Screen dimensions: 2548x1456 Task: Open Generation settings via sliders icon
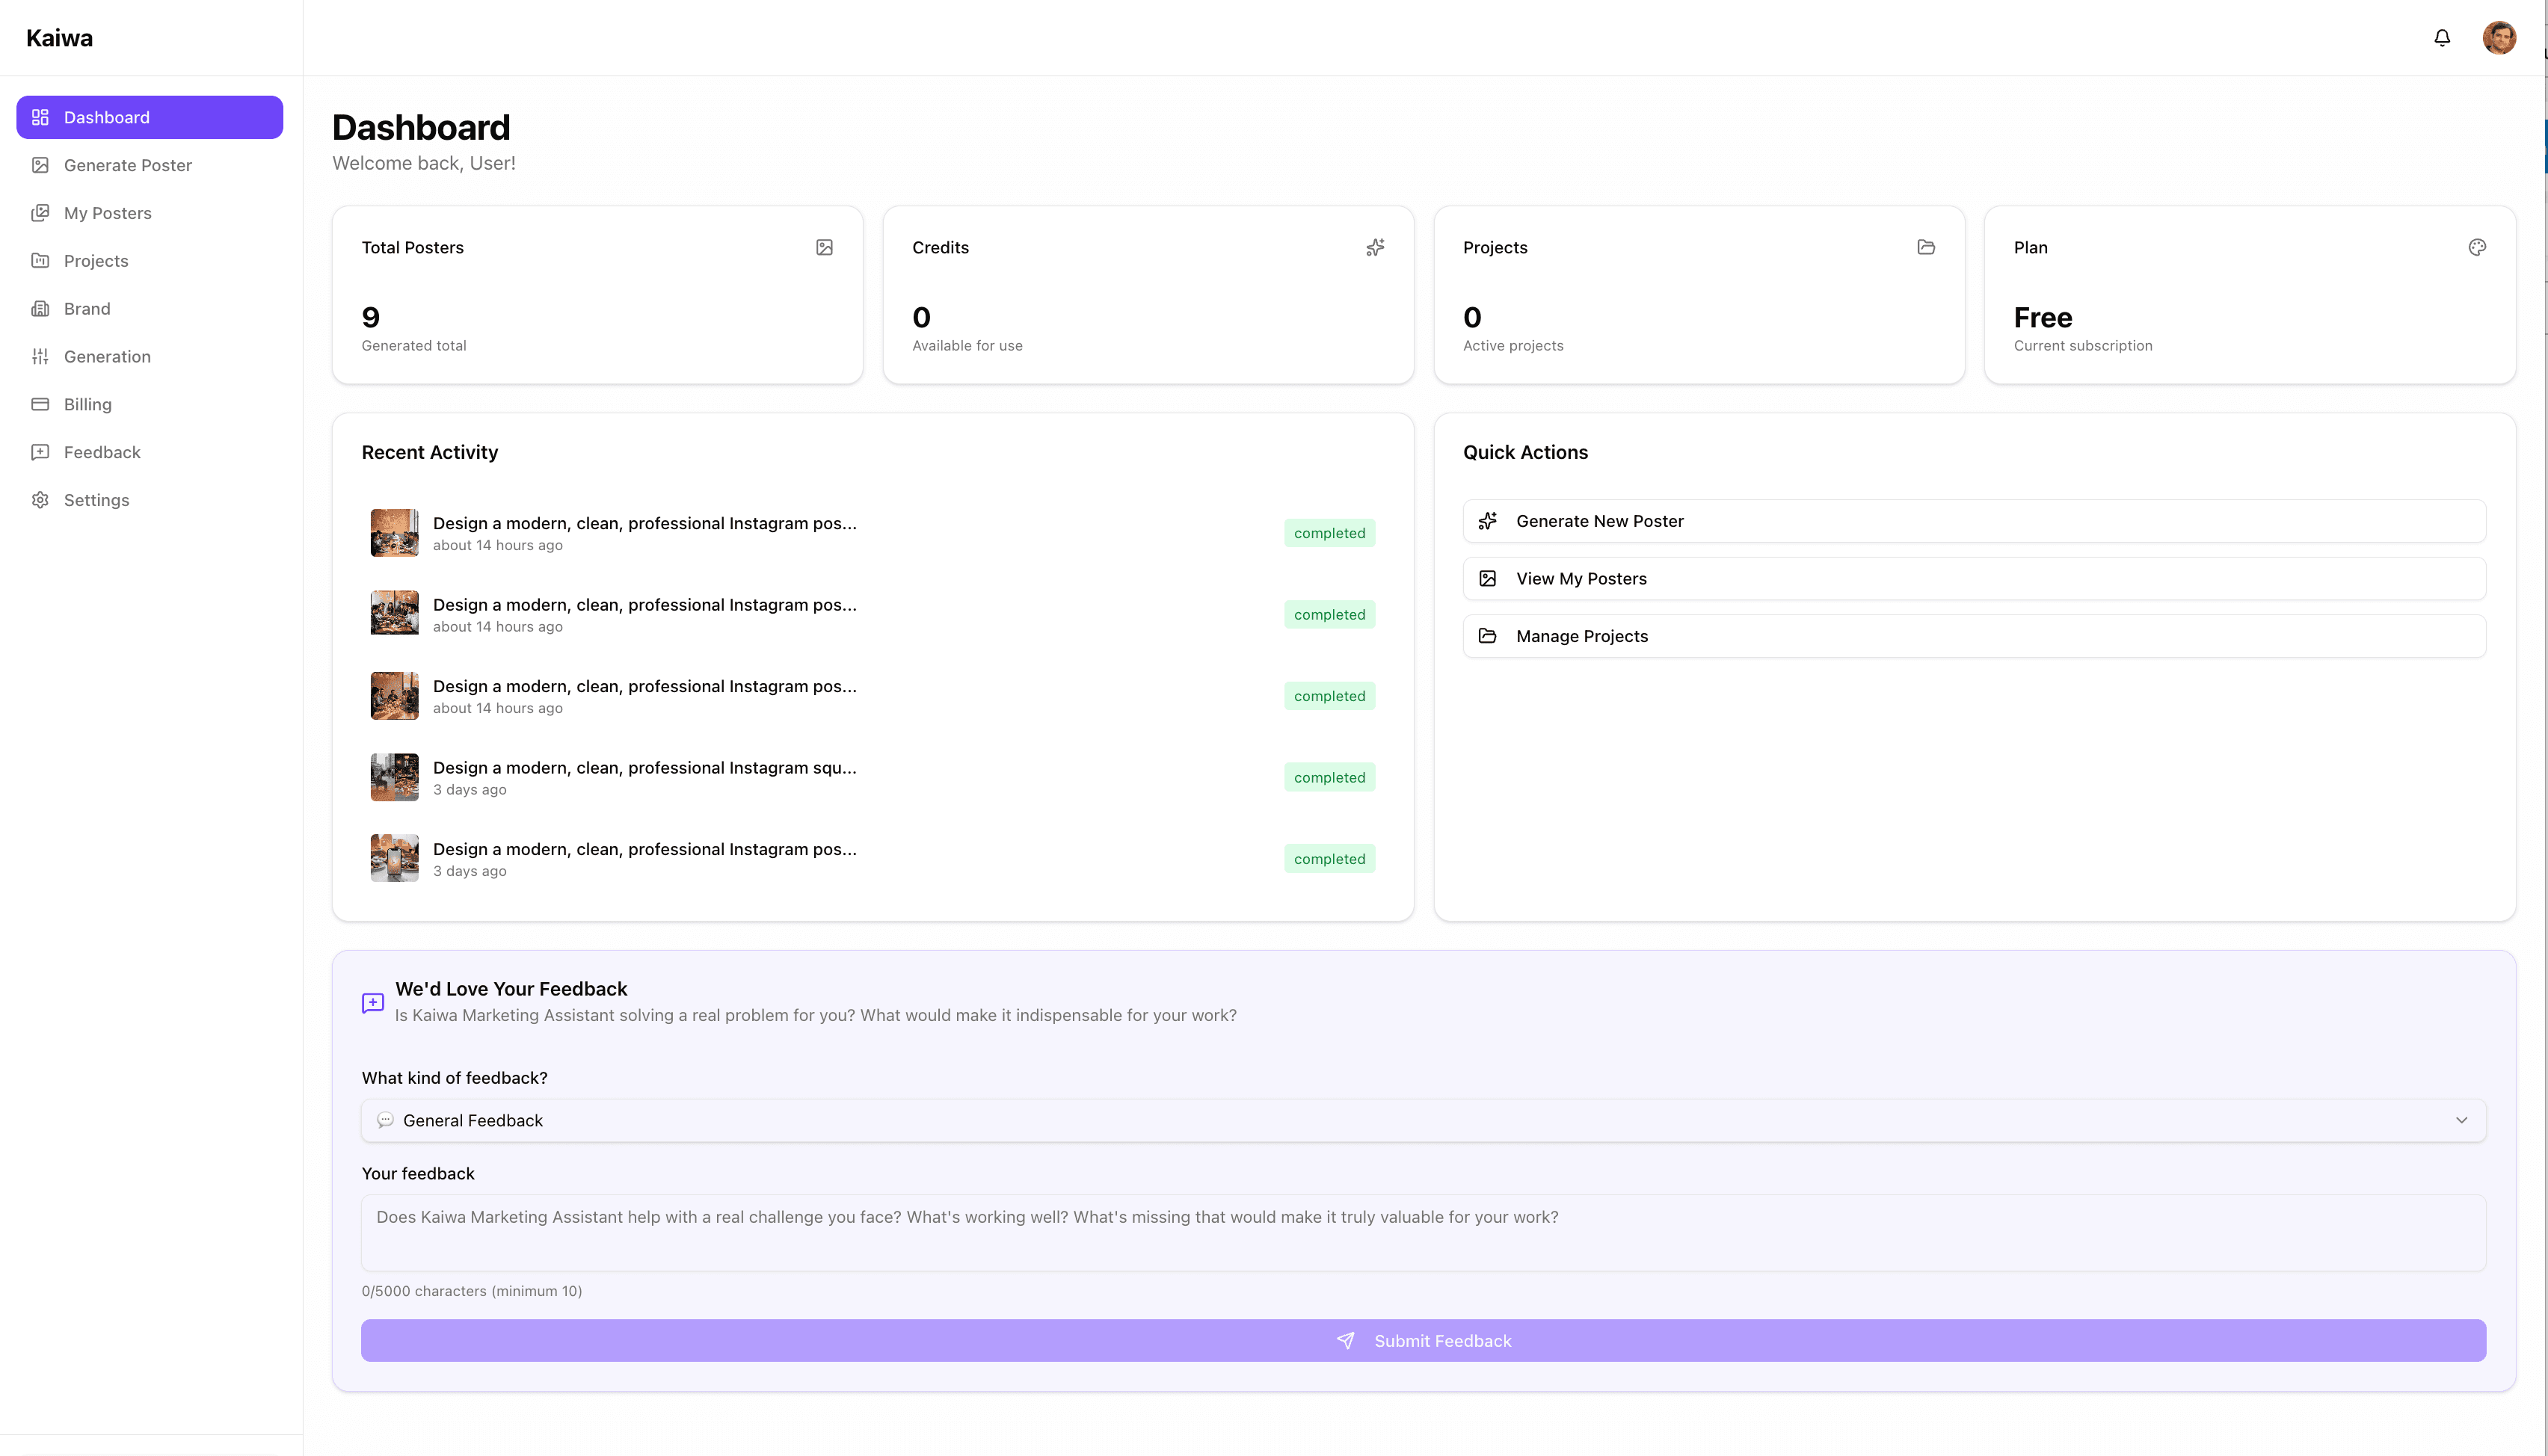click(40, 356)
